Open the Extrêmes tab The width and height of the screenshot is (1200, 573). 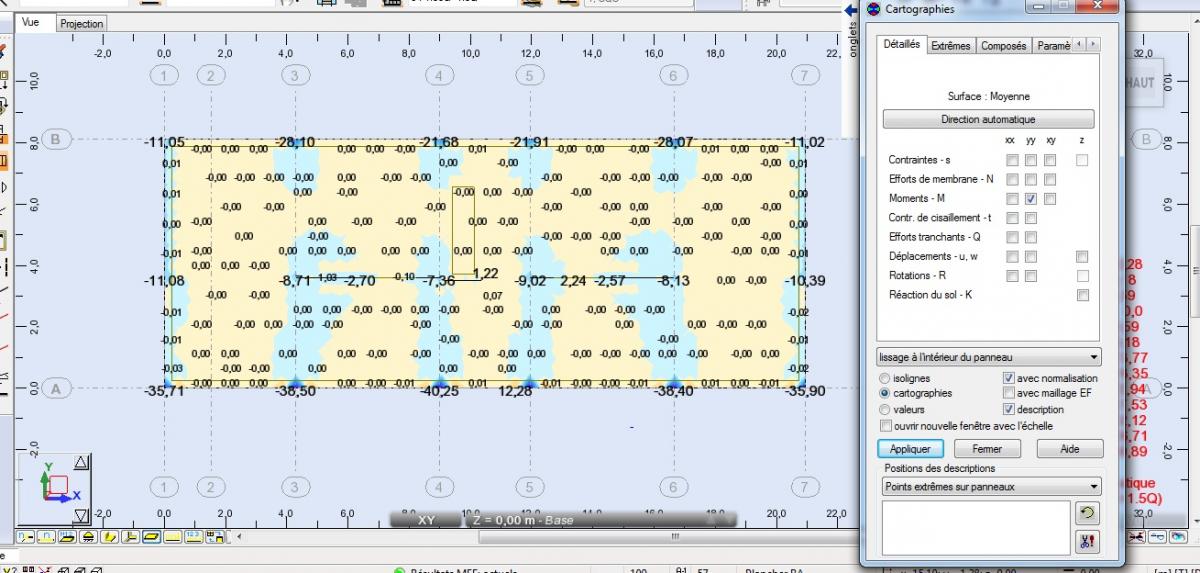(950, 46)
